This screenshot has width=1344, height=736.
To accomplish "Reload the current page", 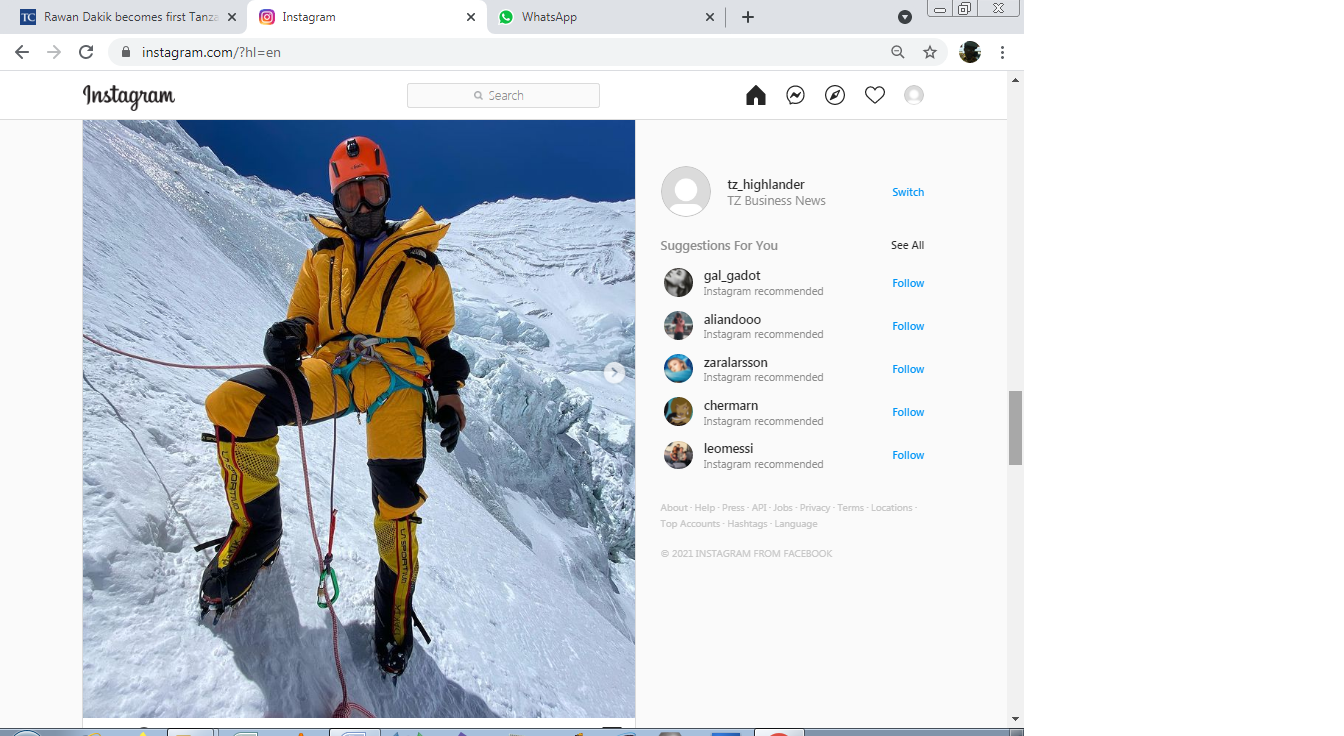I will [86, 52].
